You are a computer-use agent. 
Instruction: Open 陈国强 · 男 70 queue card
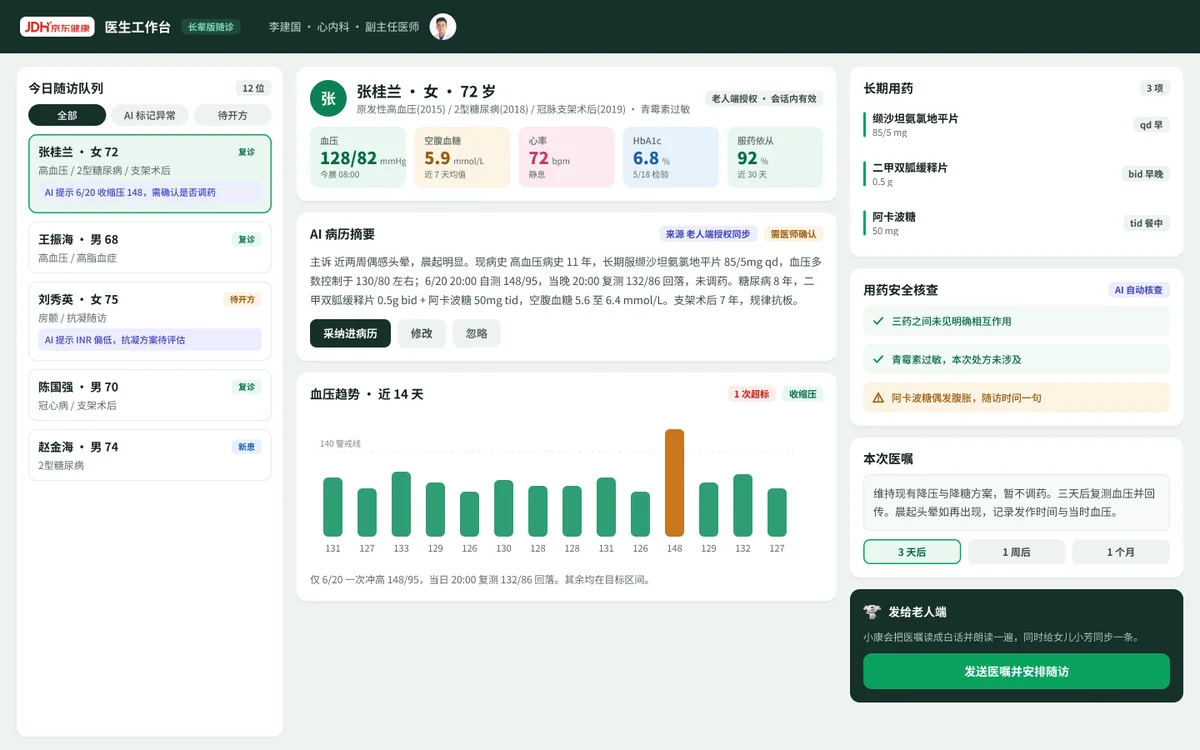[150, 395]
